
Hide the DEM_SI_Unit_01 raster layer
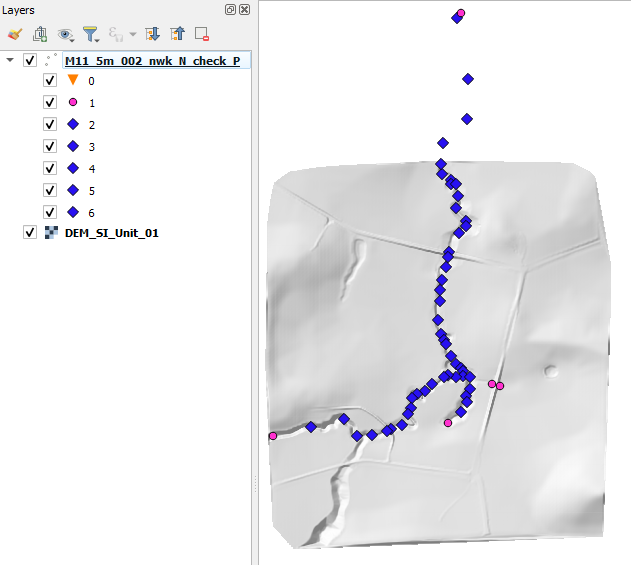29,233
